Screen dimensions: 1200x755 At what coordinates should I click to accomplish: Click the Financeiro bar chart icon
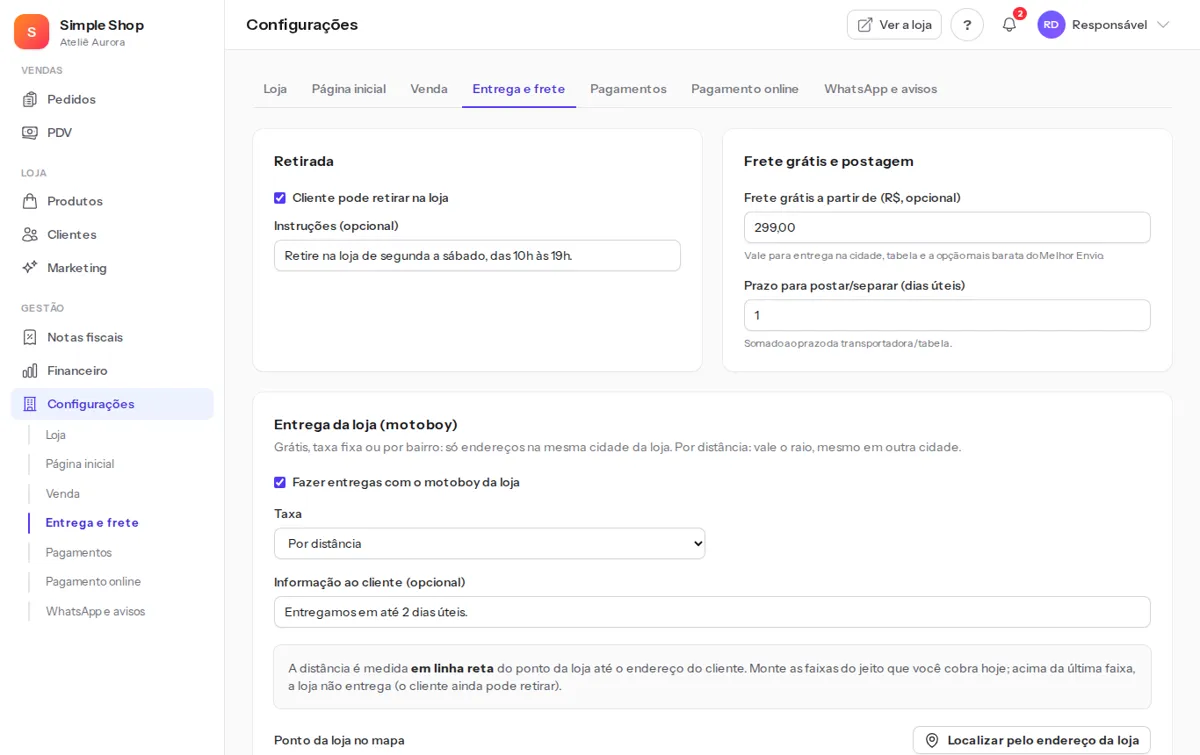(30, 370)
